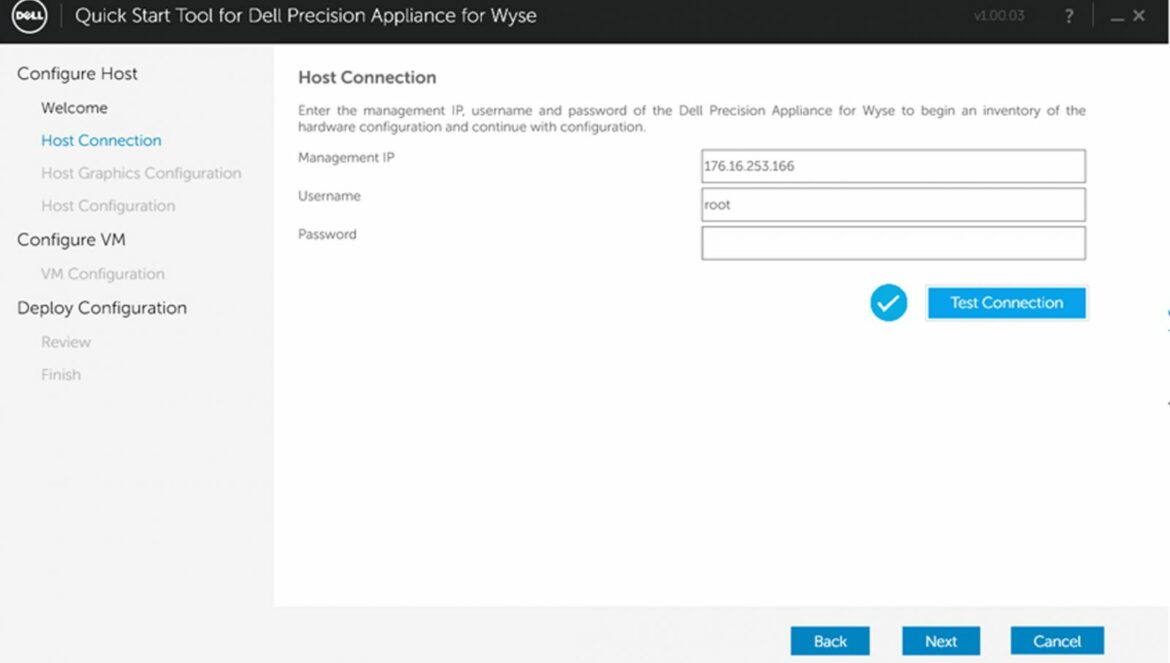Open Host Configuration step
Image resolution: width=1170 pixels, height=663 pixels.
click(108, 206)
